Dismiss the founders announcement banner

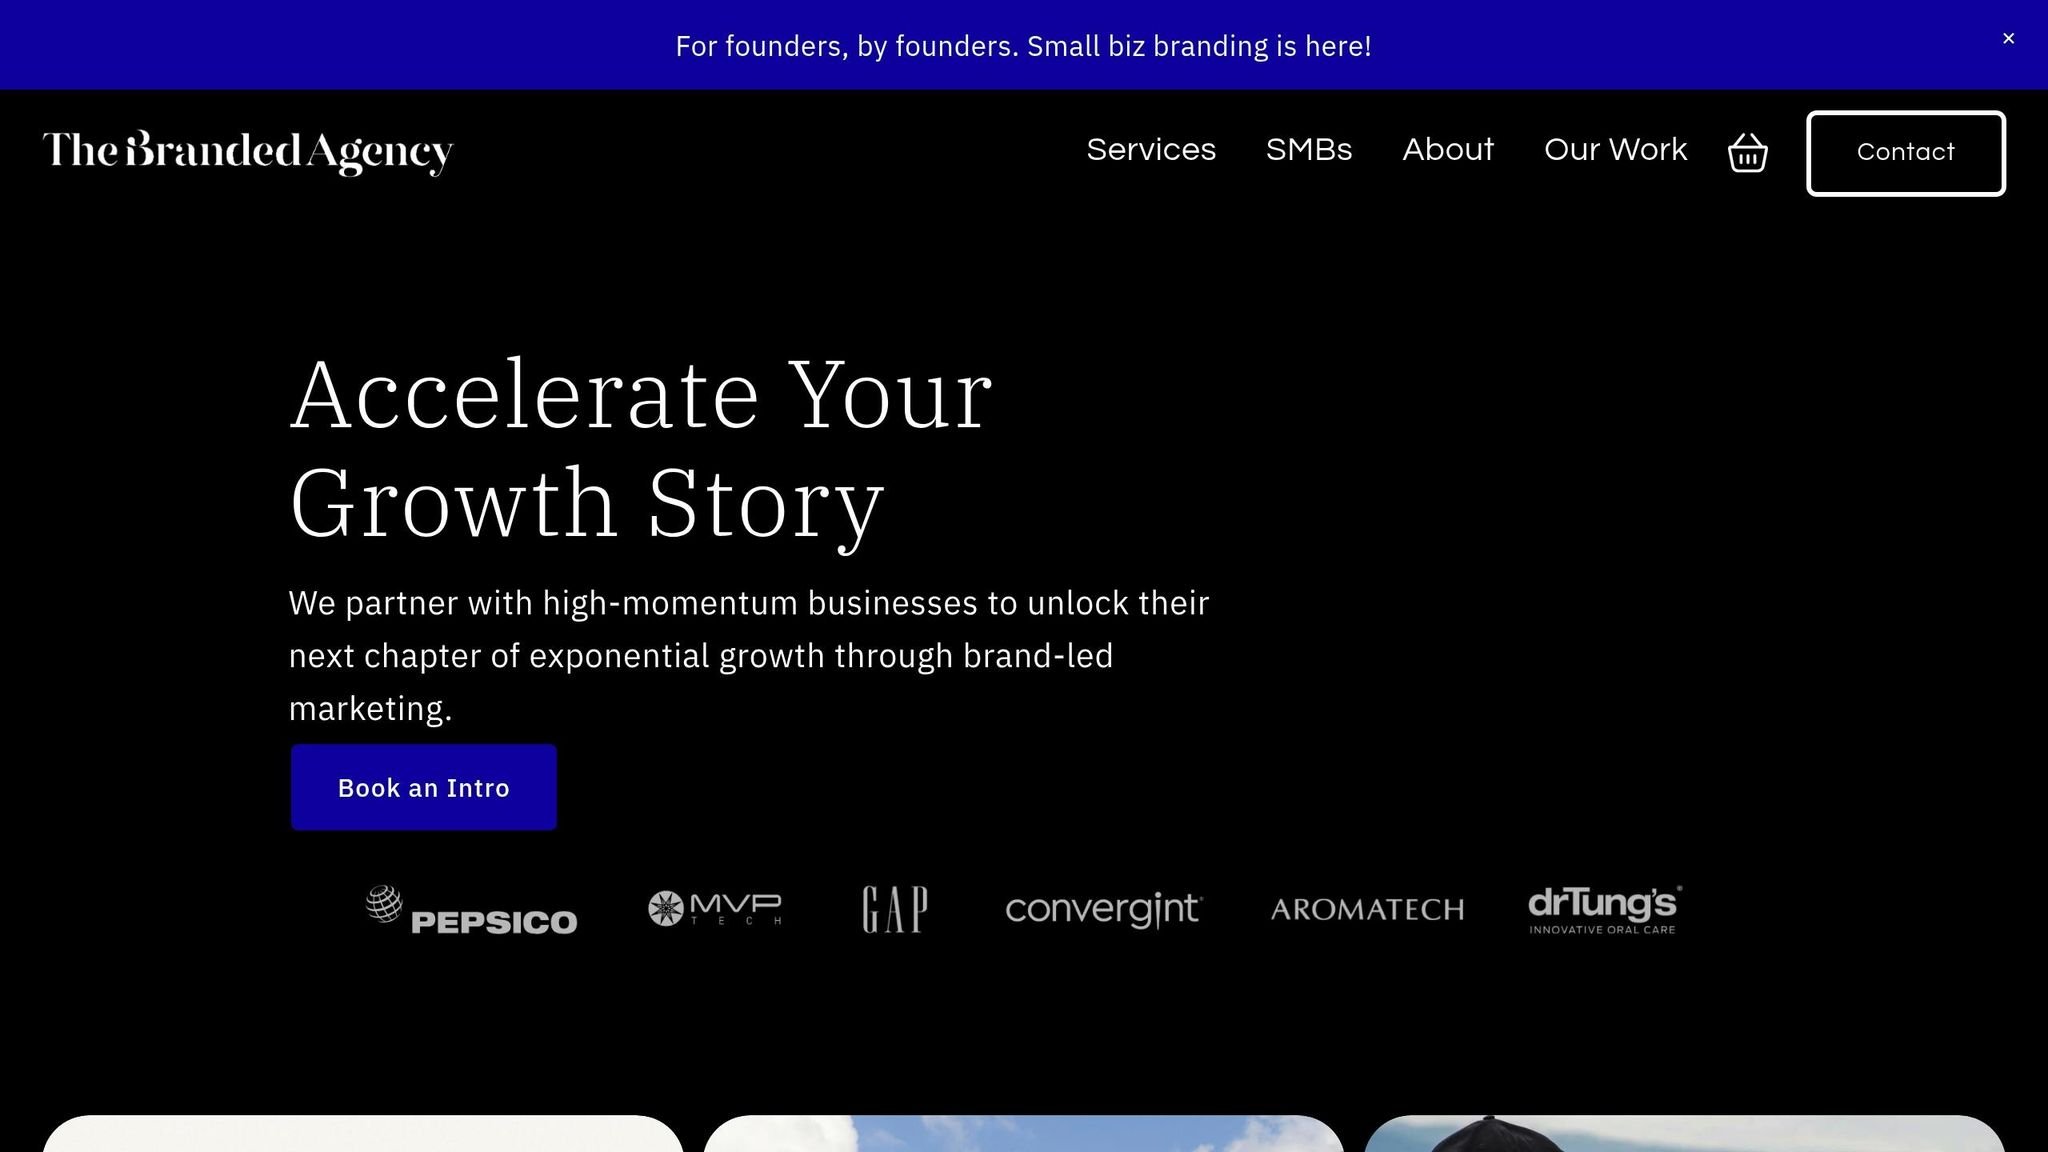pos(2009,38)
